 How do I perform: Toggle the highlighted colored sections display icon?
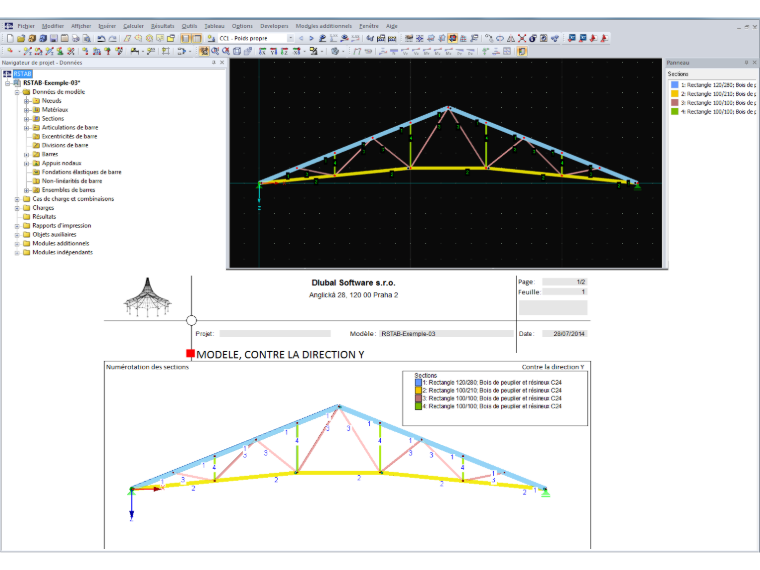tap(522, 51)
